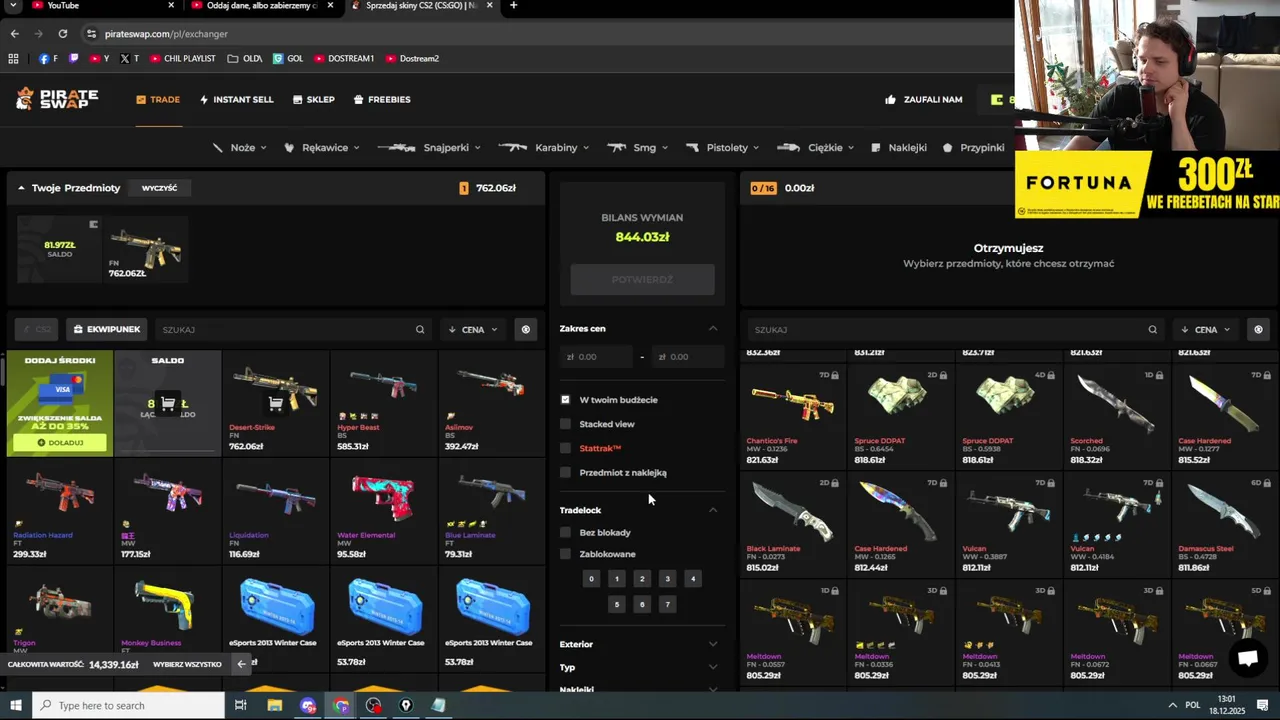Click the Wyczyść button in Twoje Przedmioty

159,188
